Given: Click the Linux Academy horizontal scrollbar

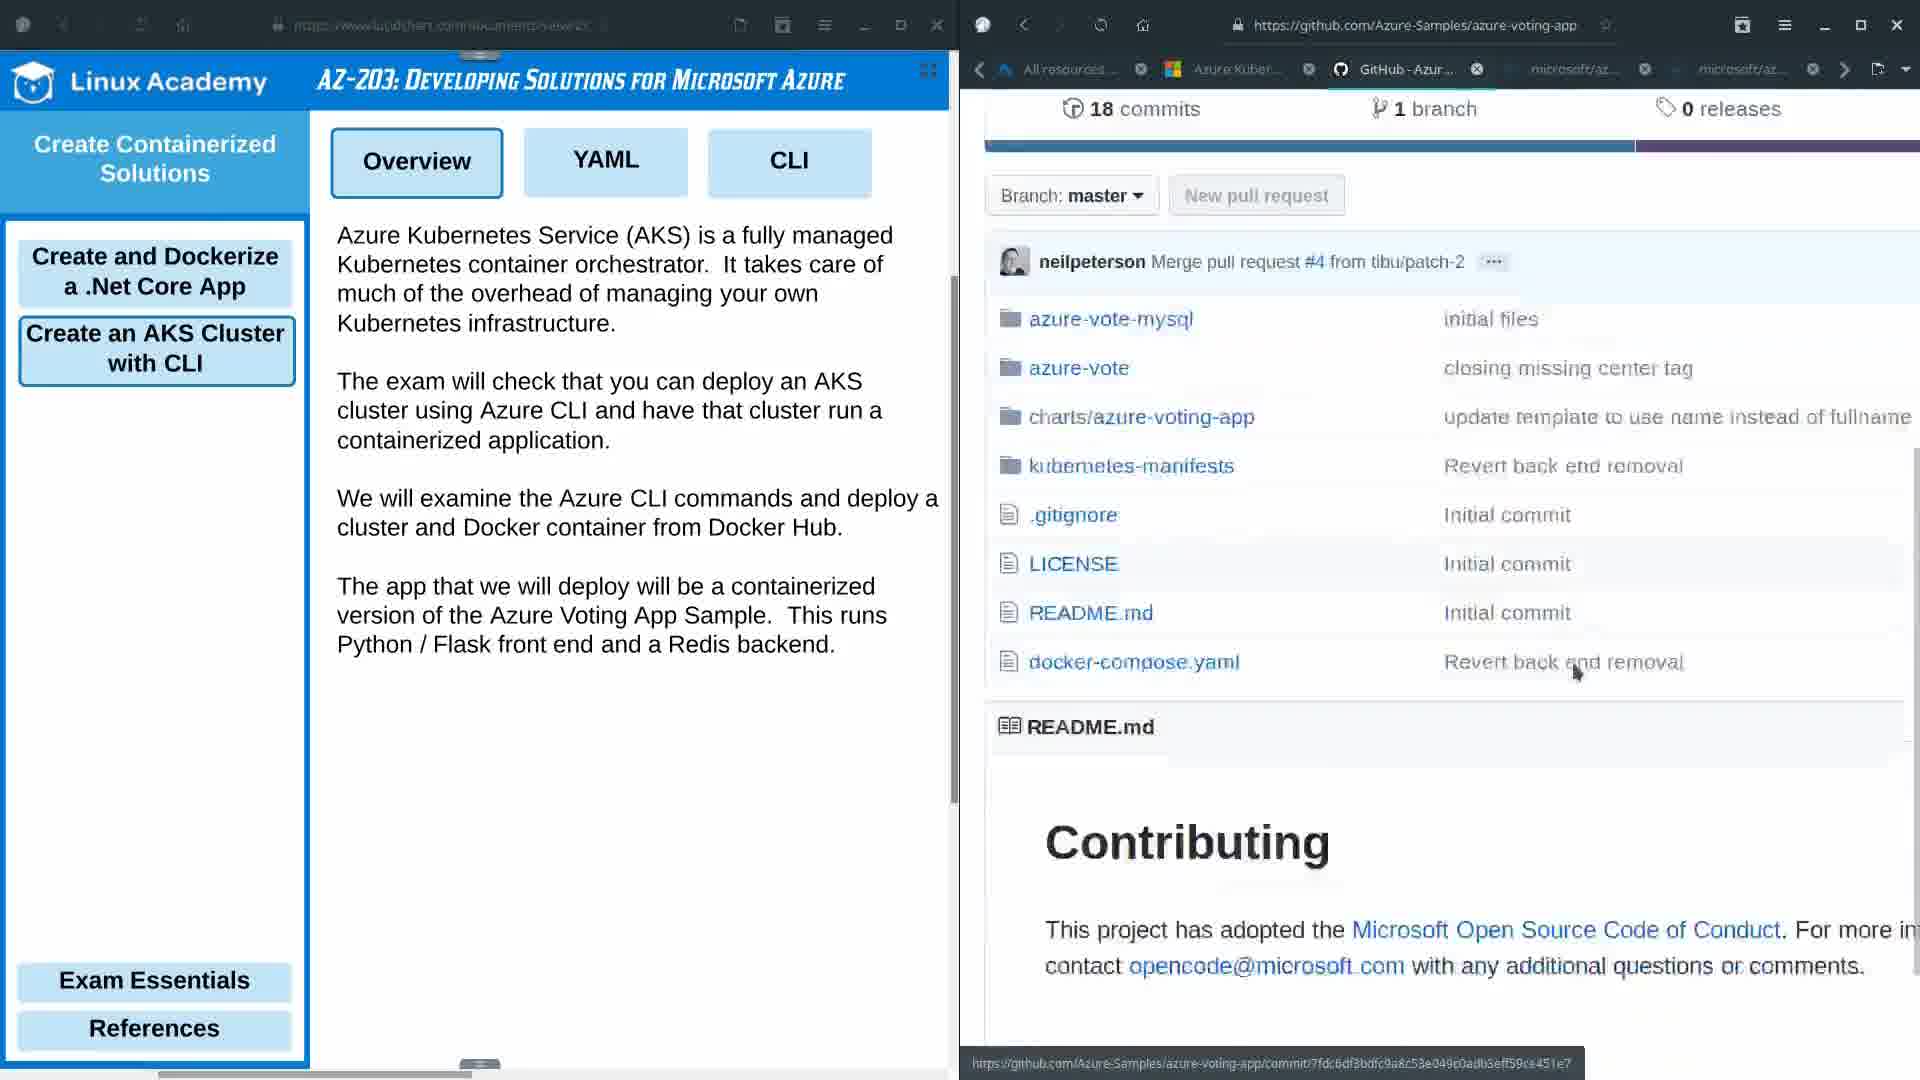Looking at the screenshot, I should pos(314,1074).
